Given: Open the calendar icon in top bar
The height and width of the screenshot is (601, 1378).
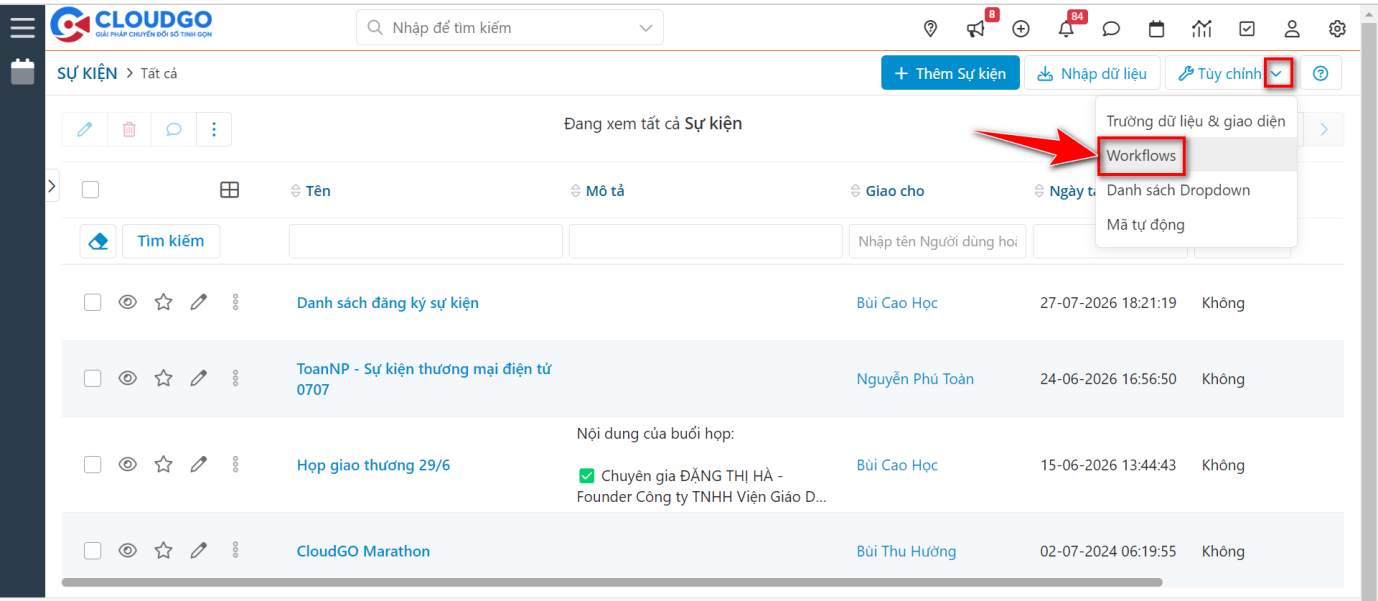Looking at the screenshot, I should click(x=1156, y=29).
